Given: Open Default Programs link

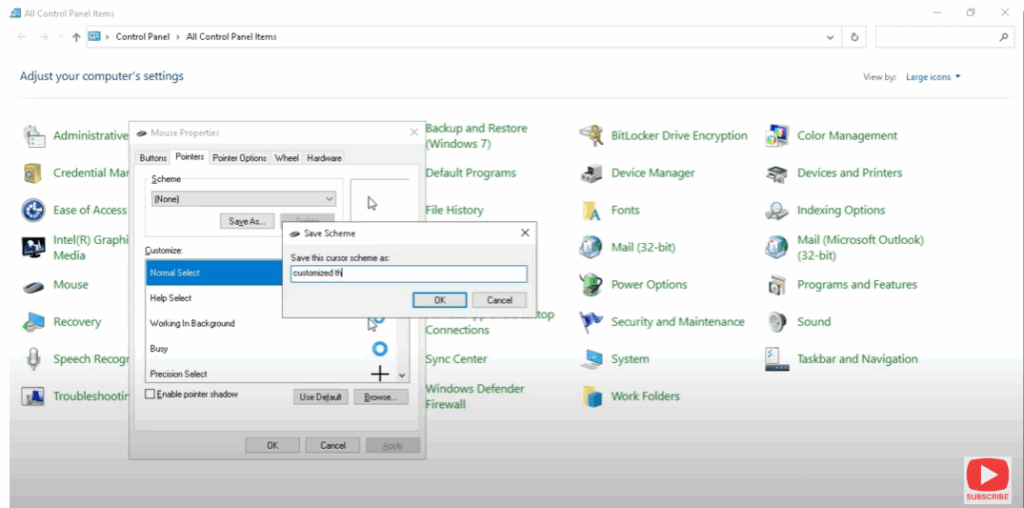Looking at the screenshot, I should 471,173.
